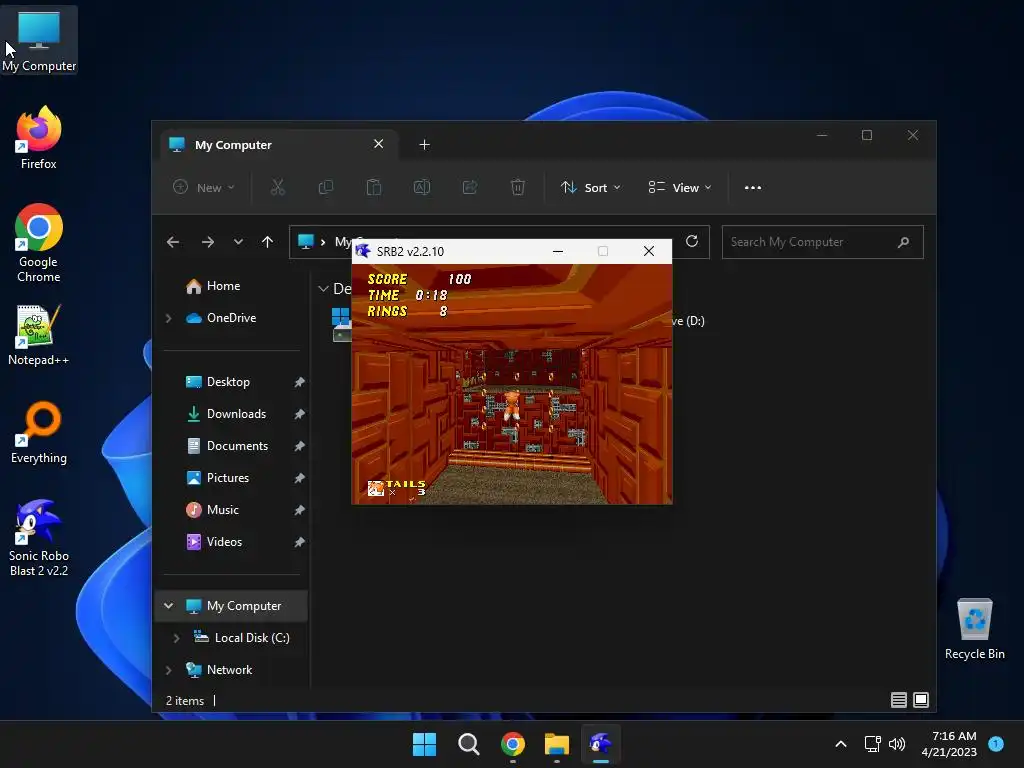
Task: Expand OneDrive in navigation pane
Action: point(168,318)
